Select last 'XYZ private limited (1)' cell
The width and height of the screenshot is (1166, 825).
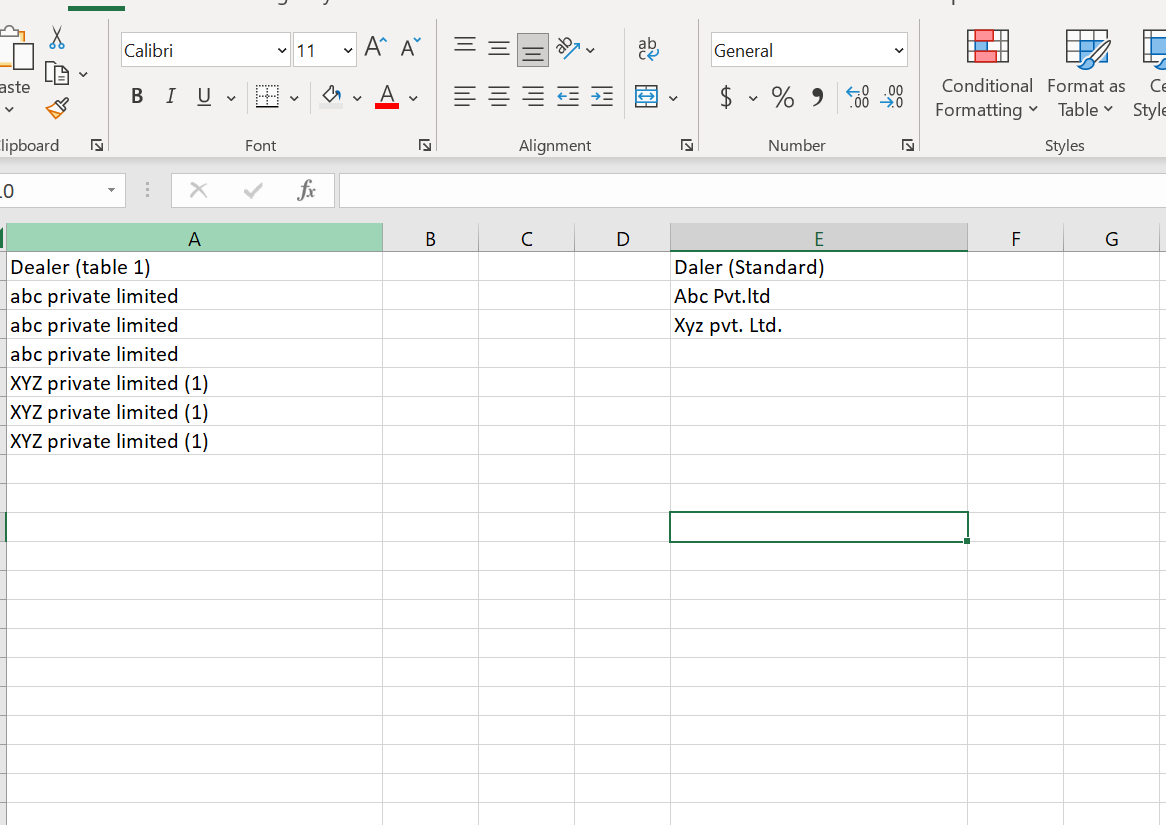(x=194, y=441)
